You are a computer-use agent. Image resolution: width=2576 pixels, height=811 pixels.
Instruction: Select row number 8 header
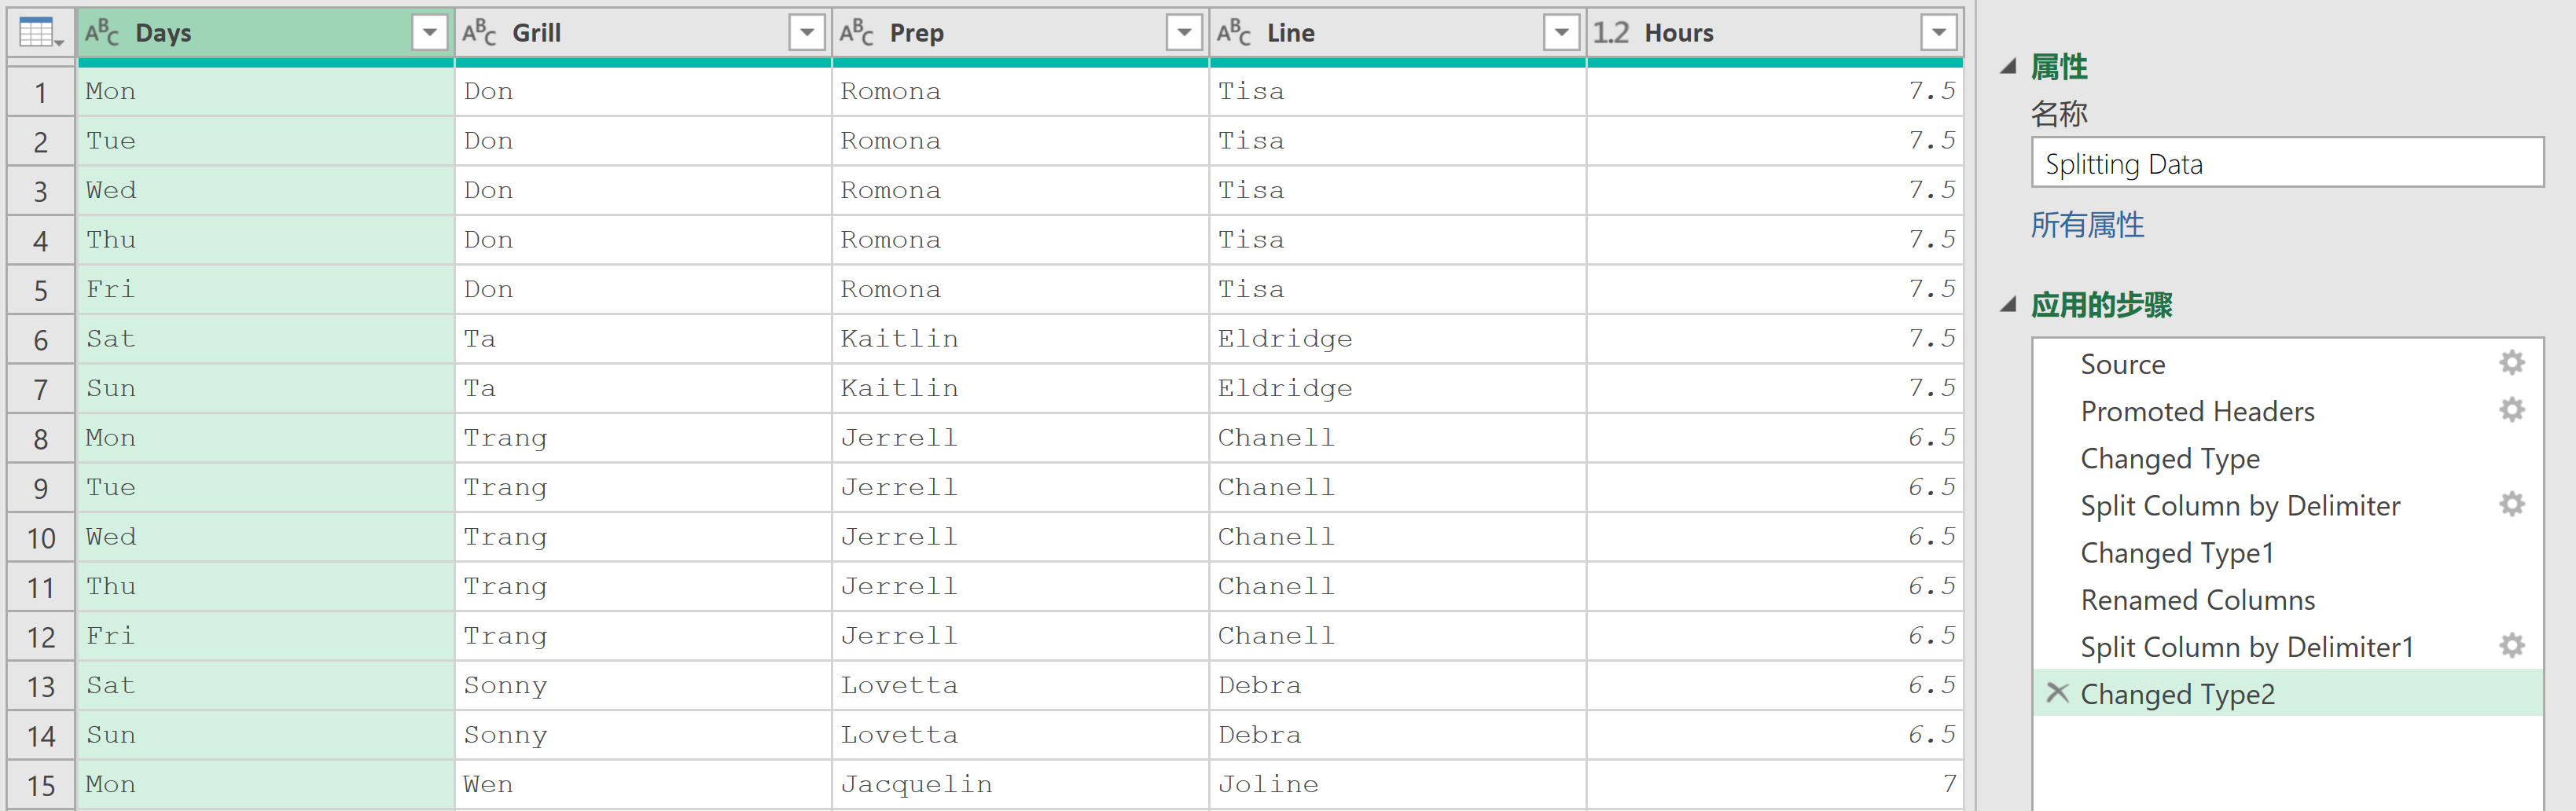point(41,438)
